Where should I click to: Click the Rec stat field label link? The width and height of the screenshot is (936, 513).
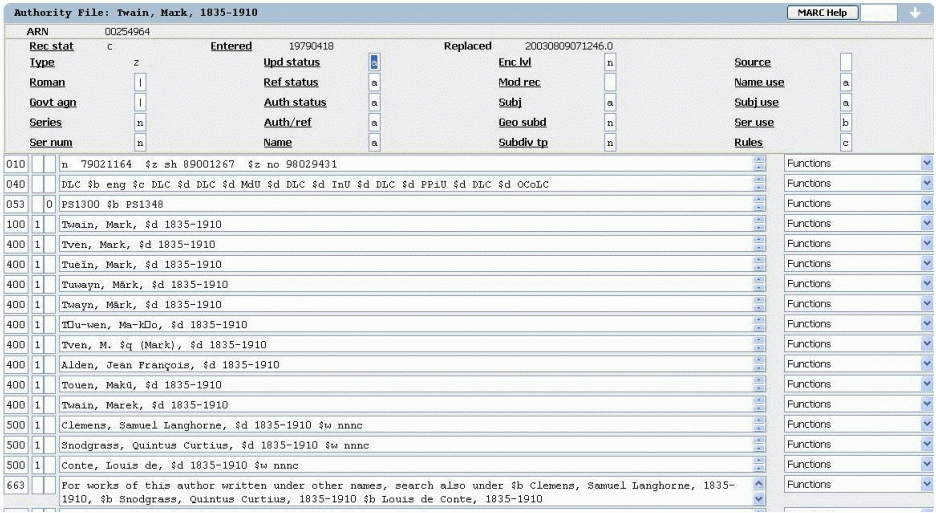click(51, 46)
